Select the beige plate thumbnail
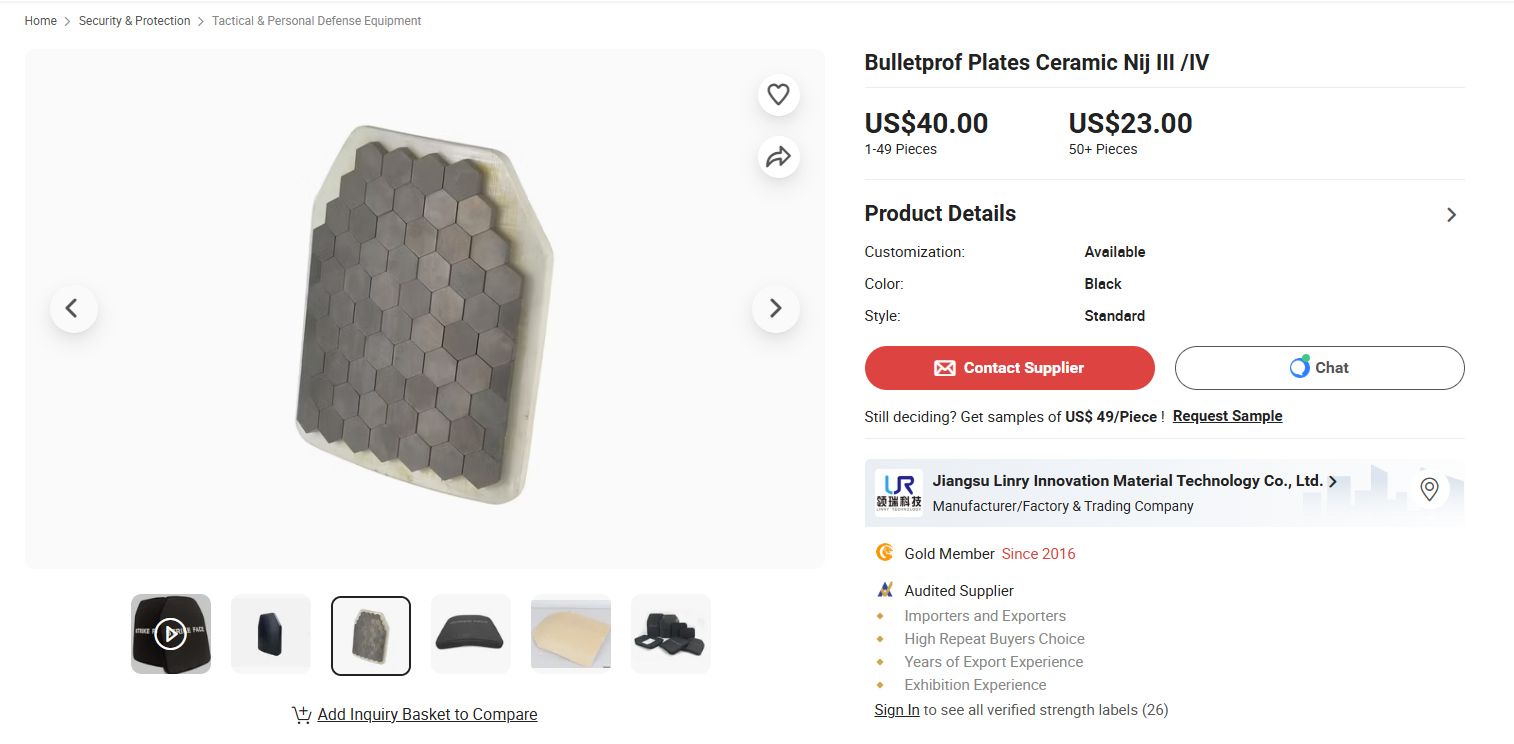 point(571,634)
